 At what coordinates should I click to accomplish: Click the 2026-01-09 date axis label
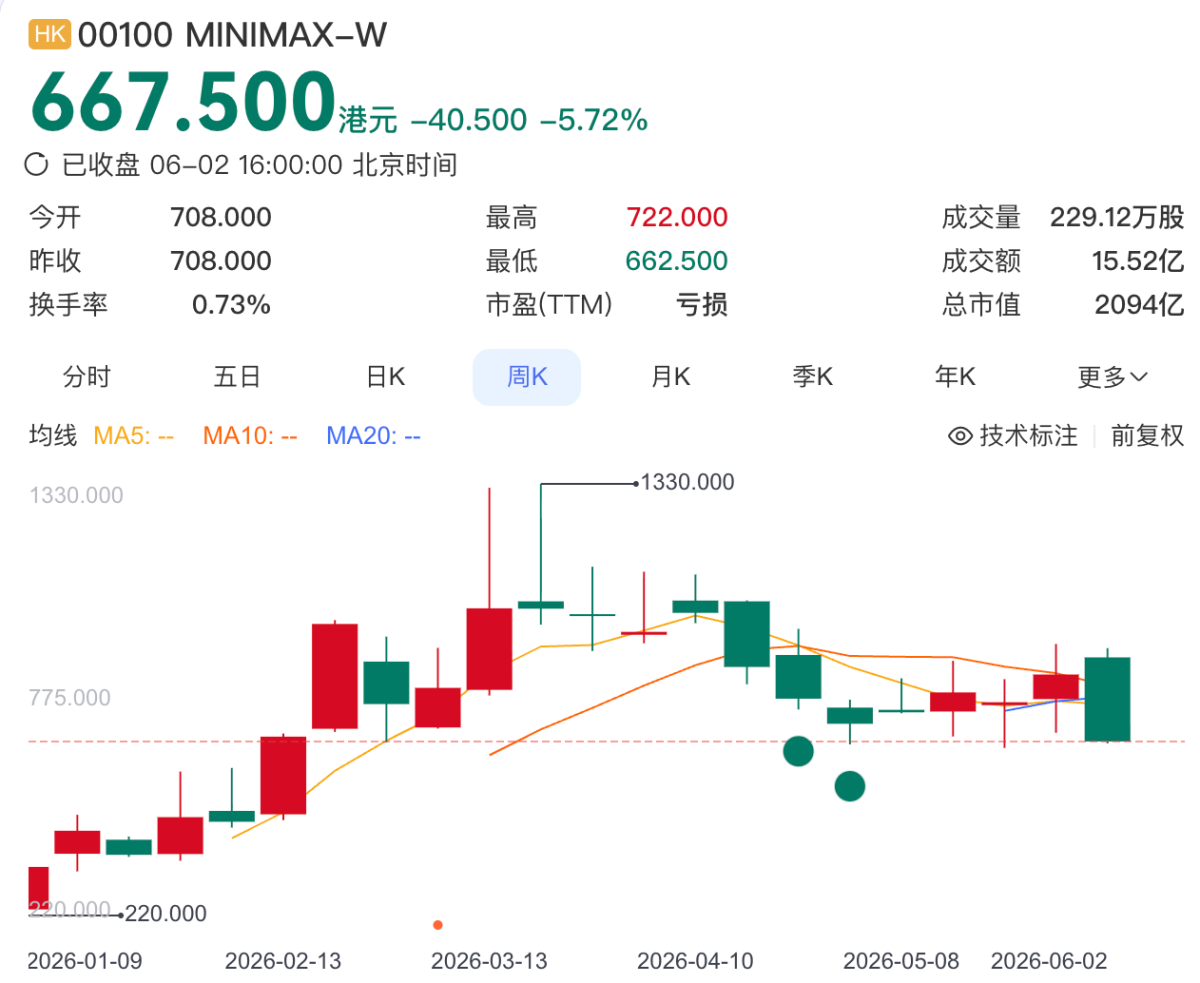pyautogui.click(x=85, y=961)
